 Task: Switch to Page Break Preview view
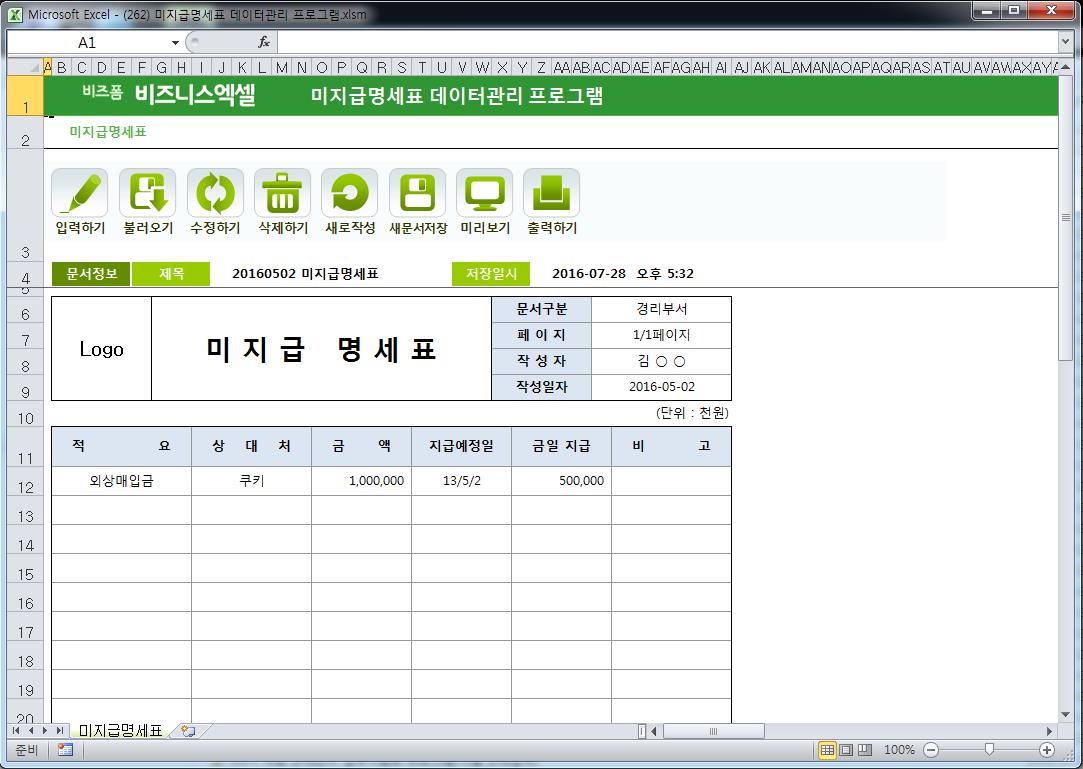coord(864,750)
